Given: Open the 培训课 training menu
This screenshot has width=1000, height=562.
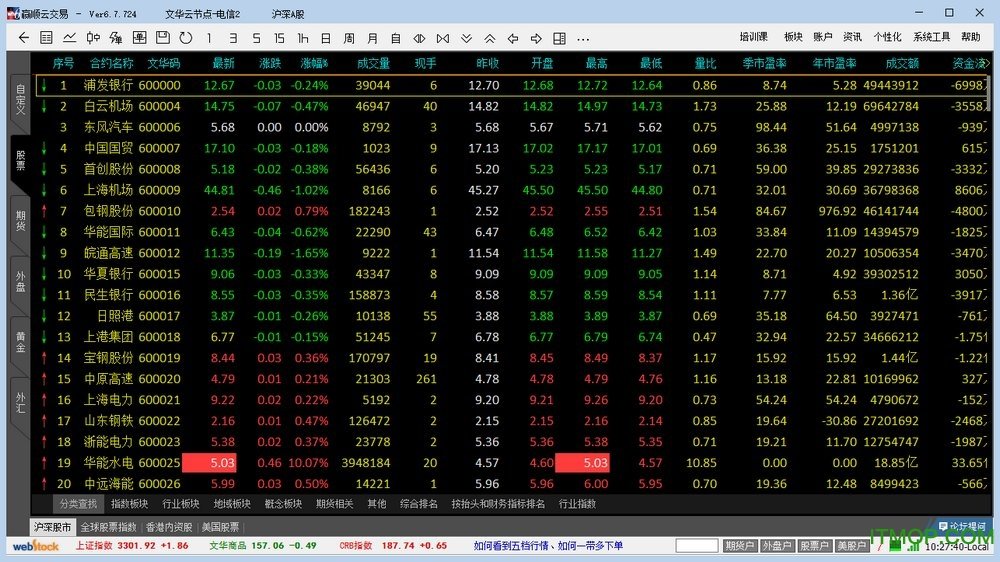Looking at the screenshot, I should 753,37.
